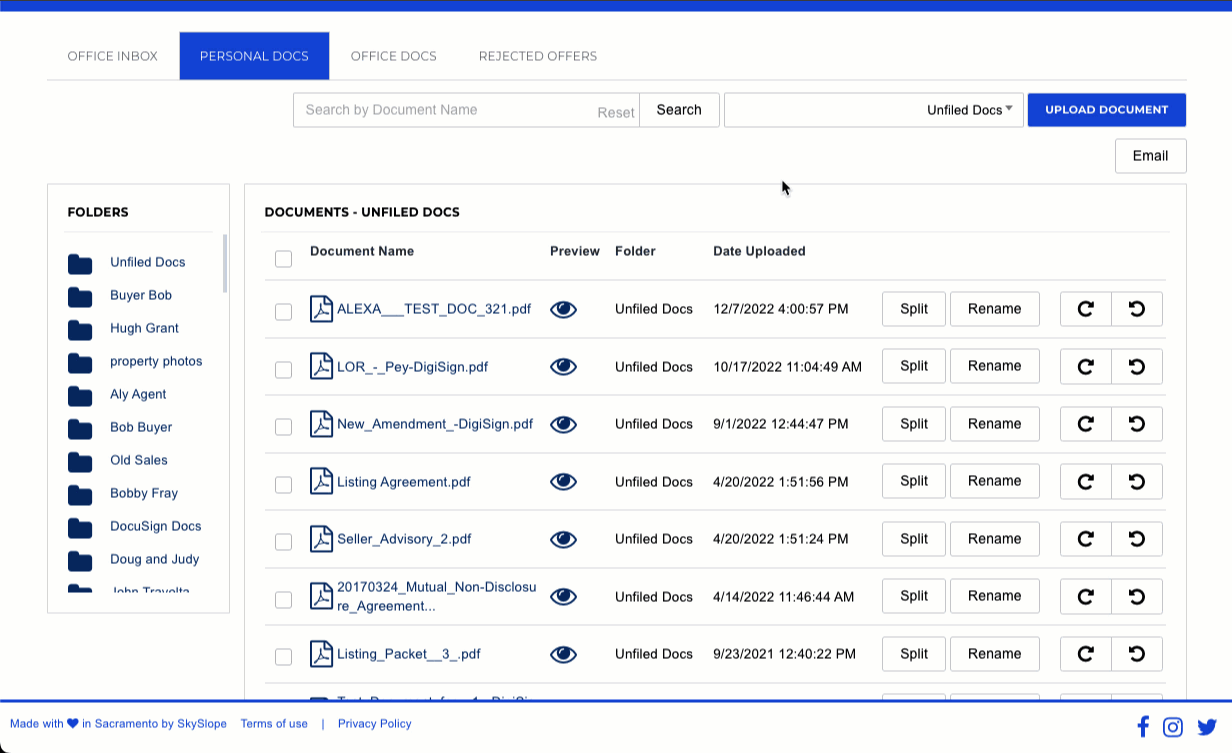Split the ALEXA___TEST_DOC_321.pdf document

914,309
